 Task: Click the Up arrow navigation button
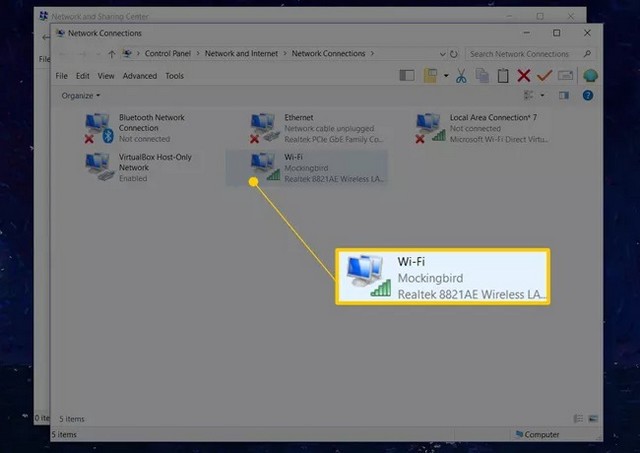(x=111, y=54)
